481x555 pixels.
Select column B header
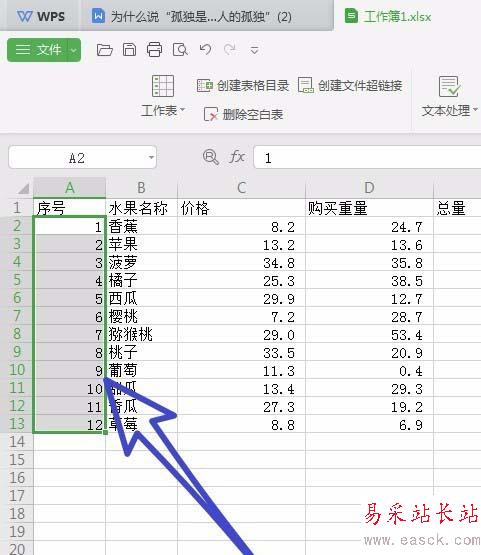[141, 188]
